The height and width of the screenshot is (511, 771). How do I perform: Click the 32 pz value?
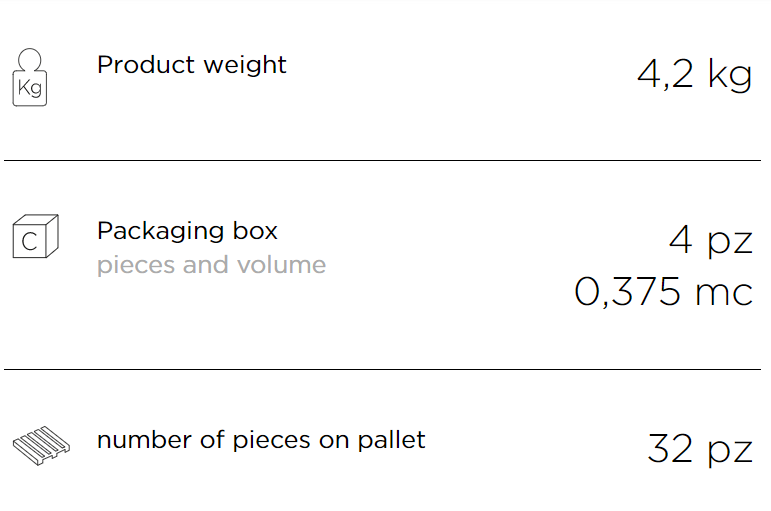pos(700,449)
